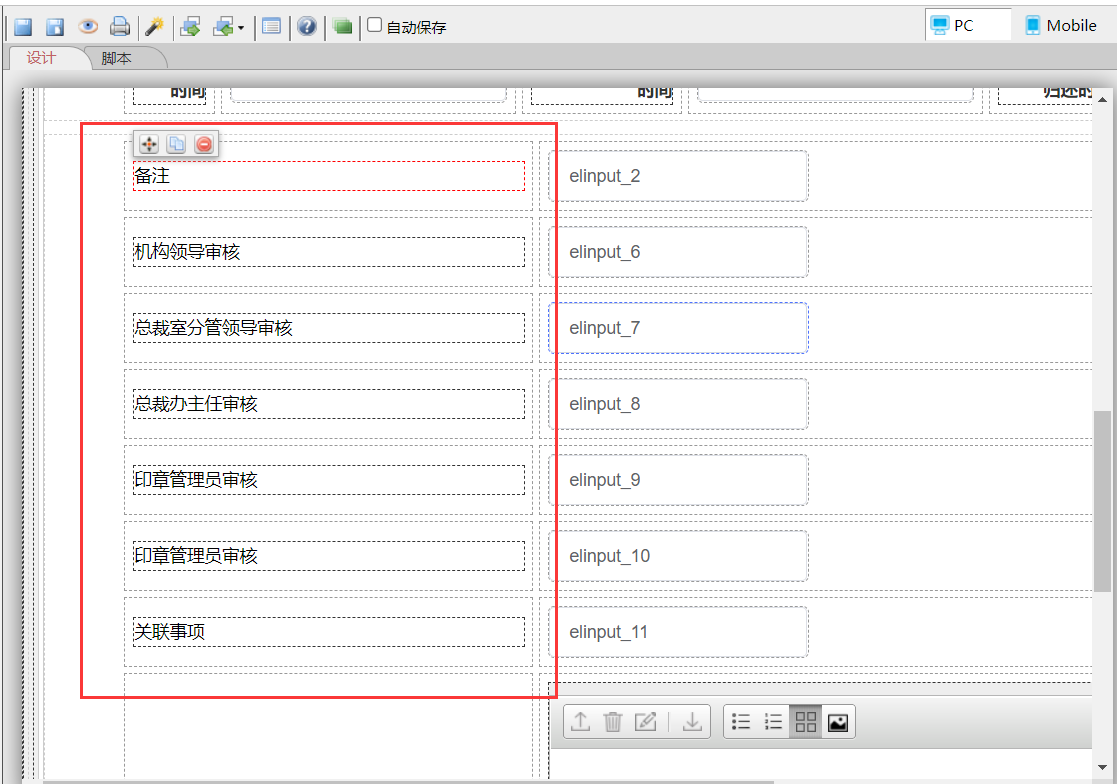Click the trash icon in attachment toolbar
This screenshot has height=784, width=1117.
click(613, 722)
